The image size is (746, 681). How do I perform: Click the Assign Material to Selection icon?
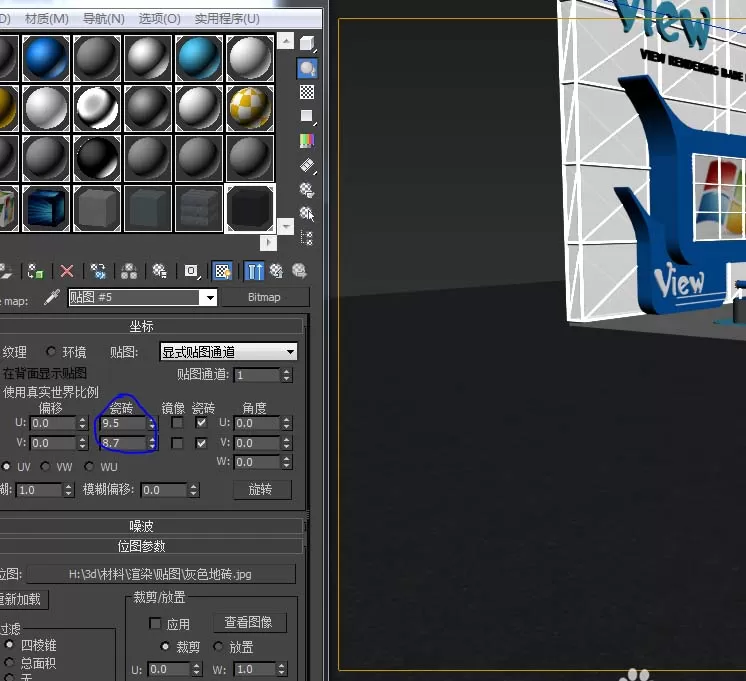pos(35,271)
